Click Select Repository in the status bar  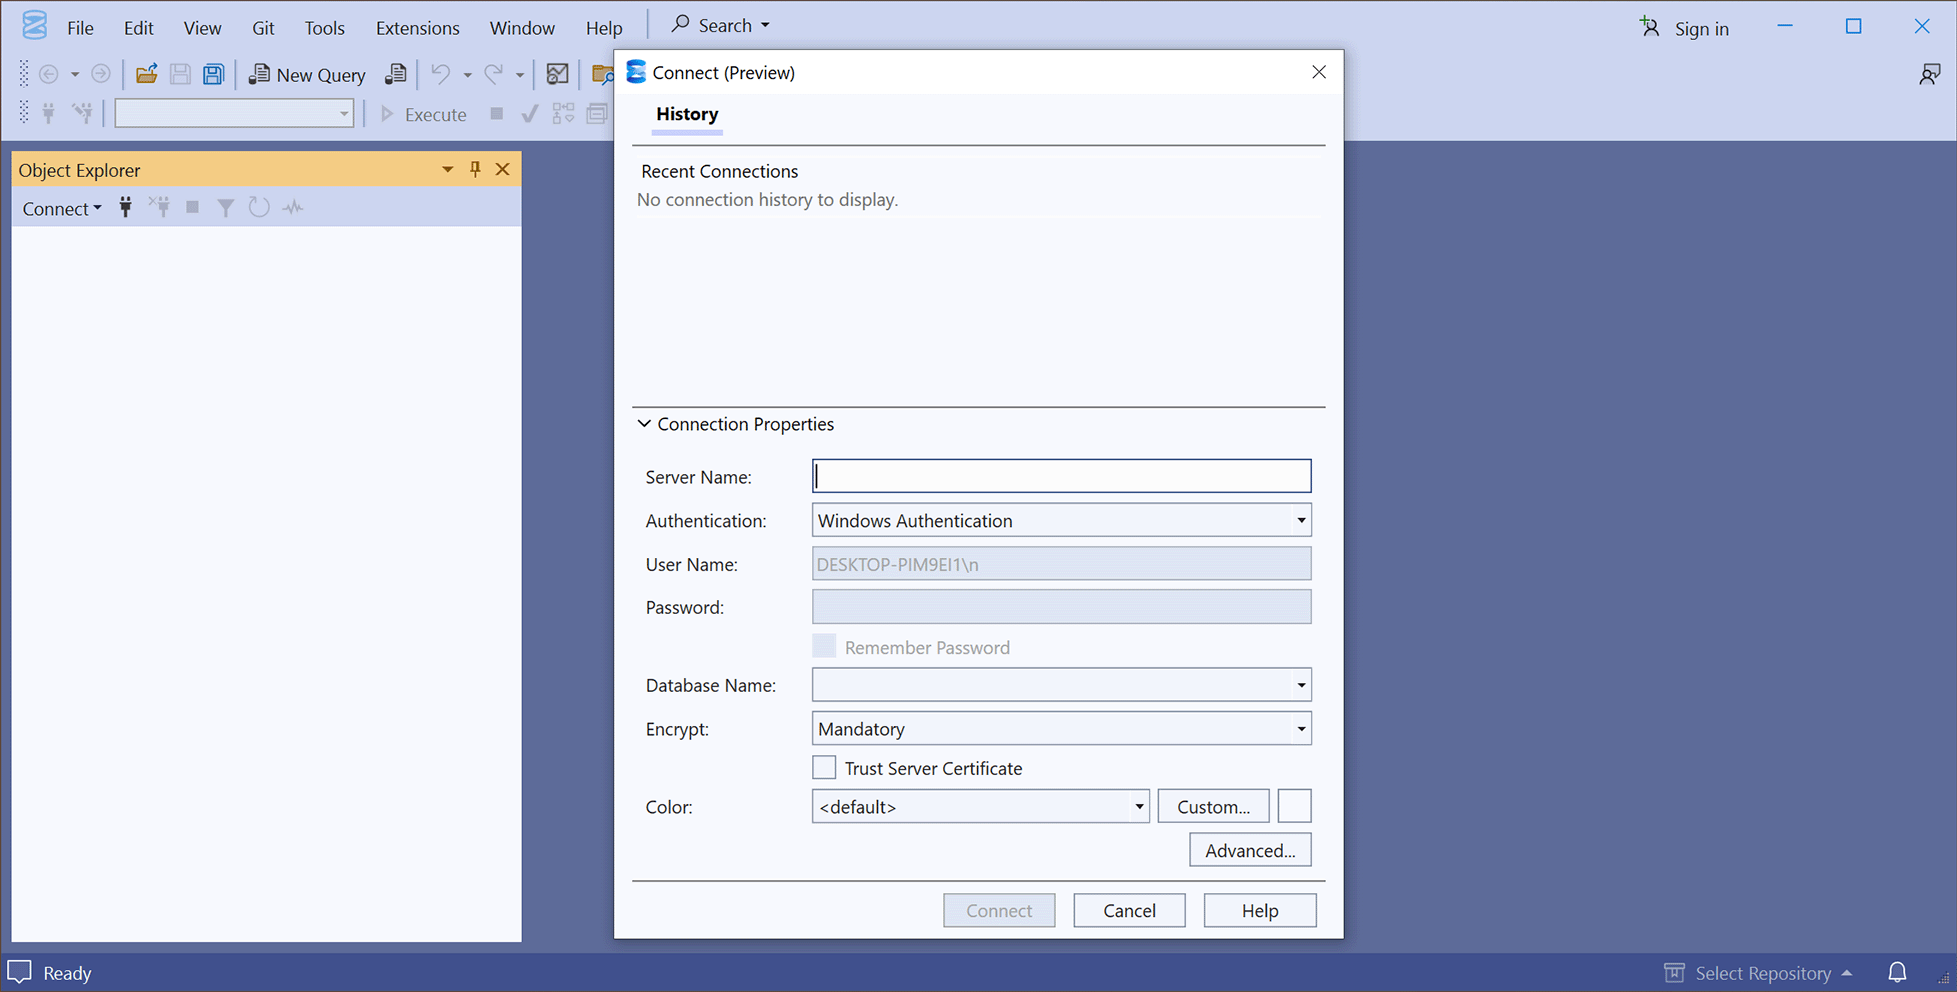1758,973
